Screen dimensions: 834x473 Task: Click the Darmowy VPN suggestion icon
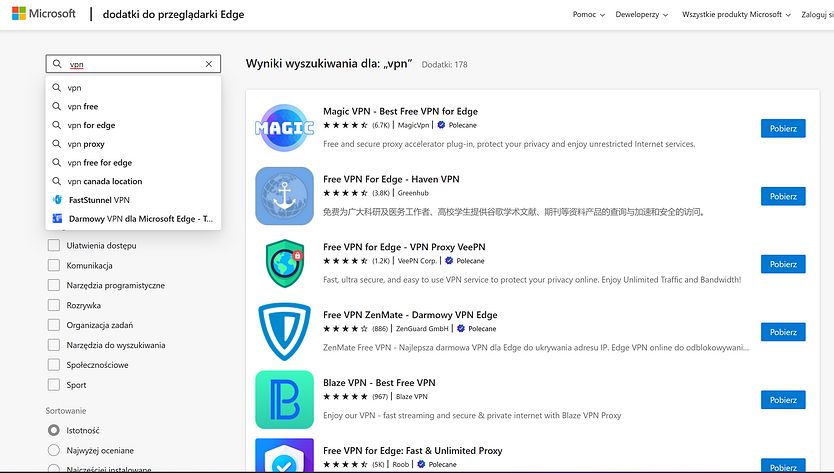[x=57, y=219]
